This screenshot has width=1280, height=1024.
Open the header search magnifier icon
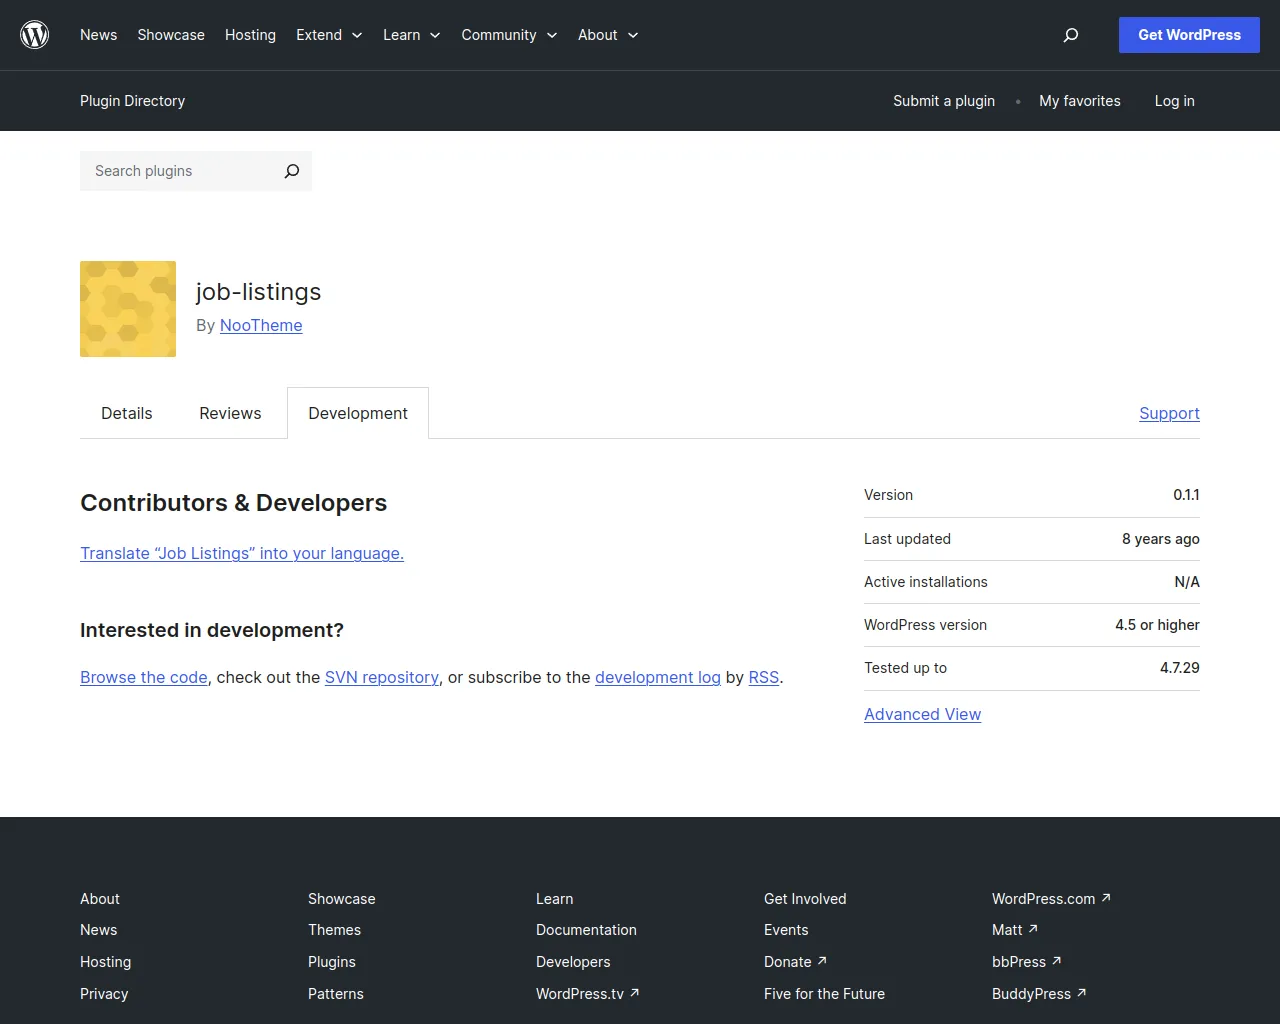1071,35
